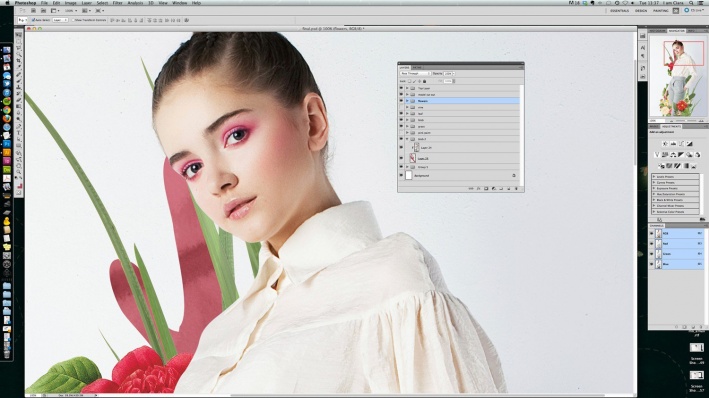Toggle Quick Mask mode at toolbox bottom
This screenshot has width=709, height=398.
click(x=19, y=193)
